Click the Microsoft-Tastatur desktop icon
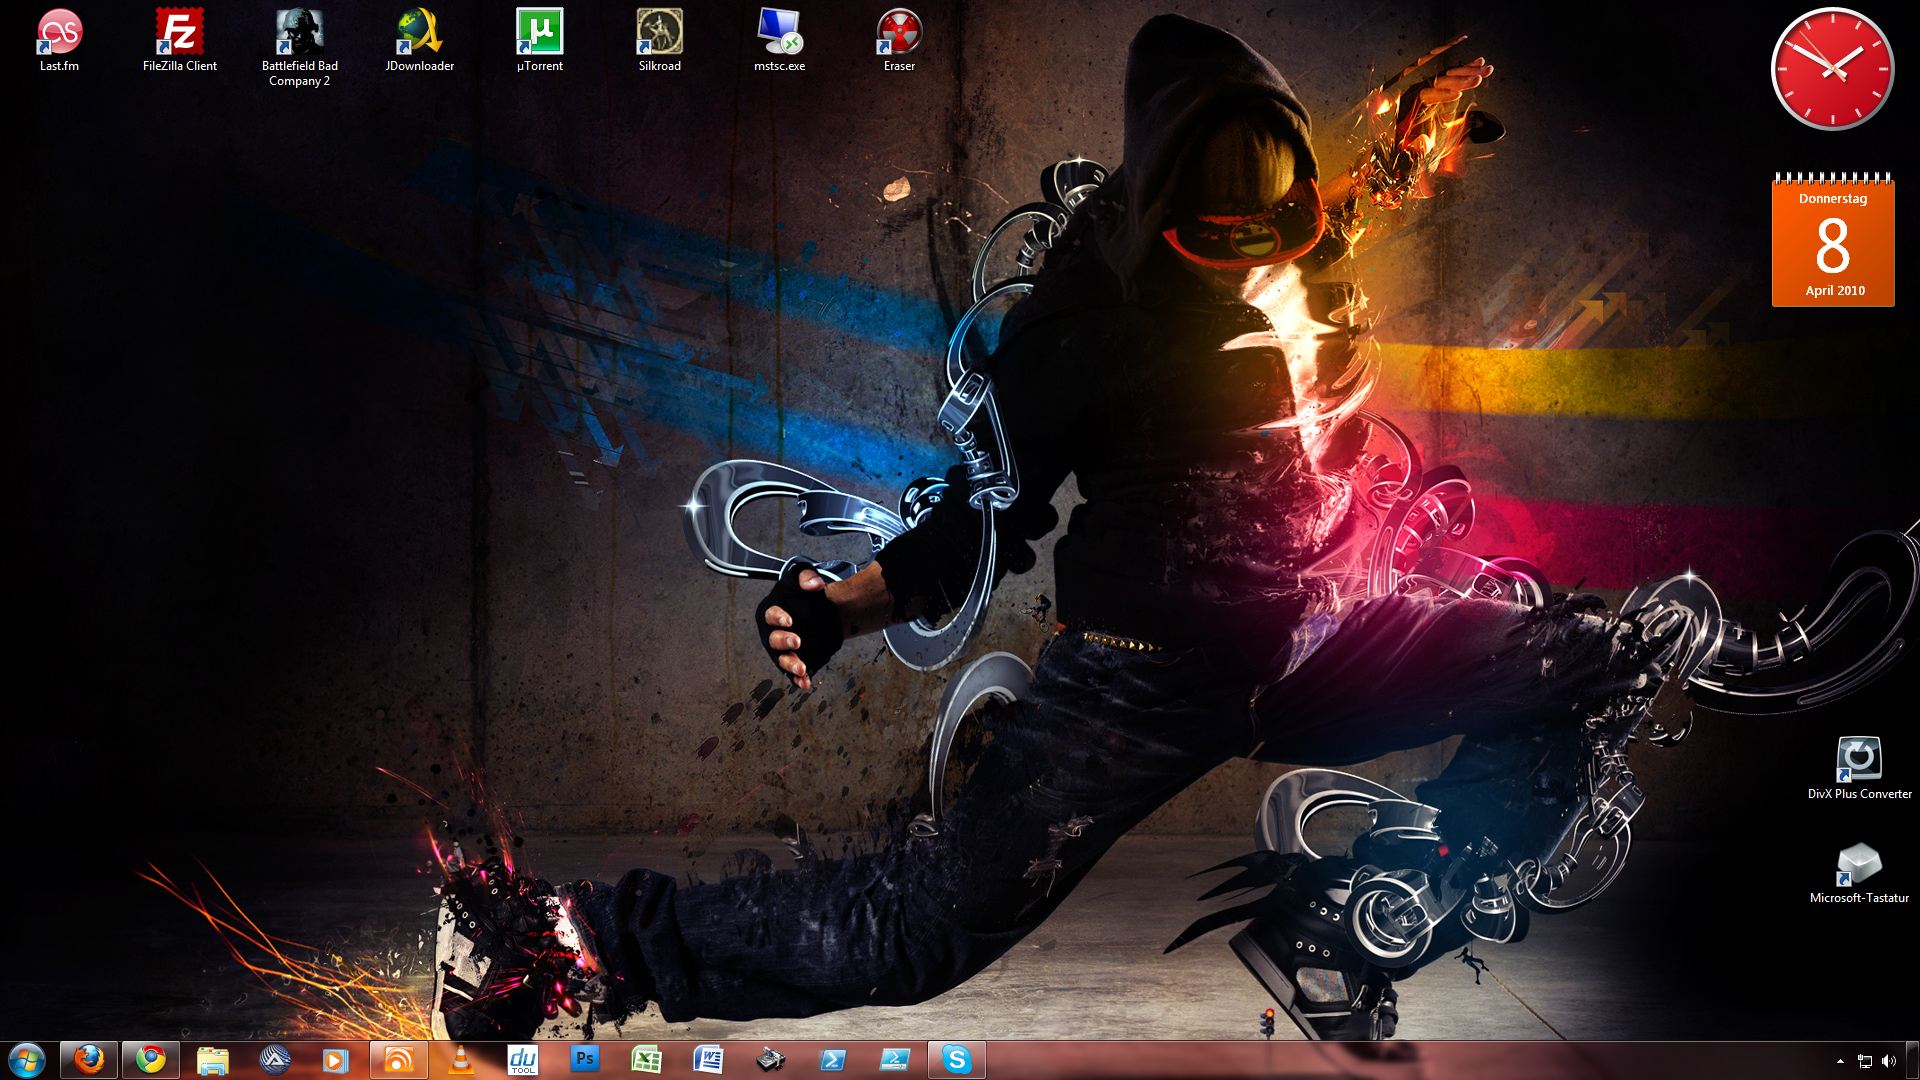Viewport: 1920px width, 1080px height. (1859, 865)
